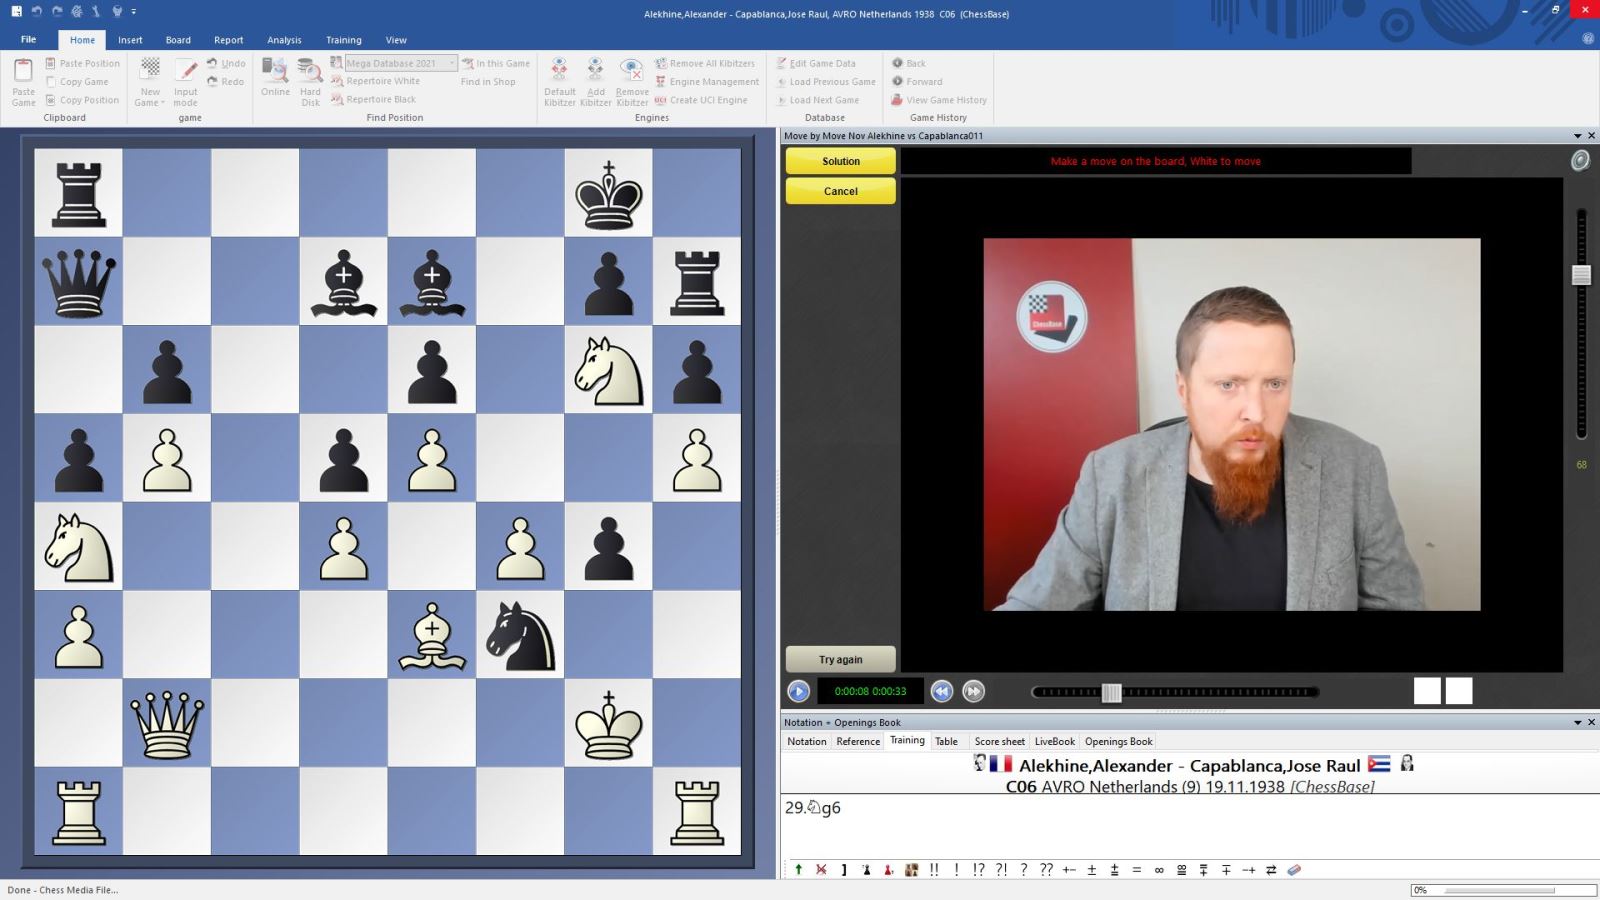Collapse the Notation + Openings Book panel
The height and width of the screenshot is (900, 1600).
click(1578, 722)
